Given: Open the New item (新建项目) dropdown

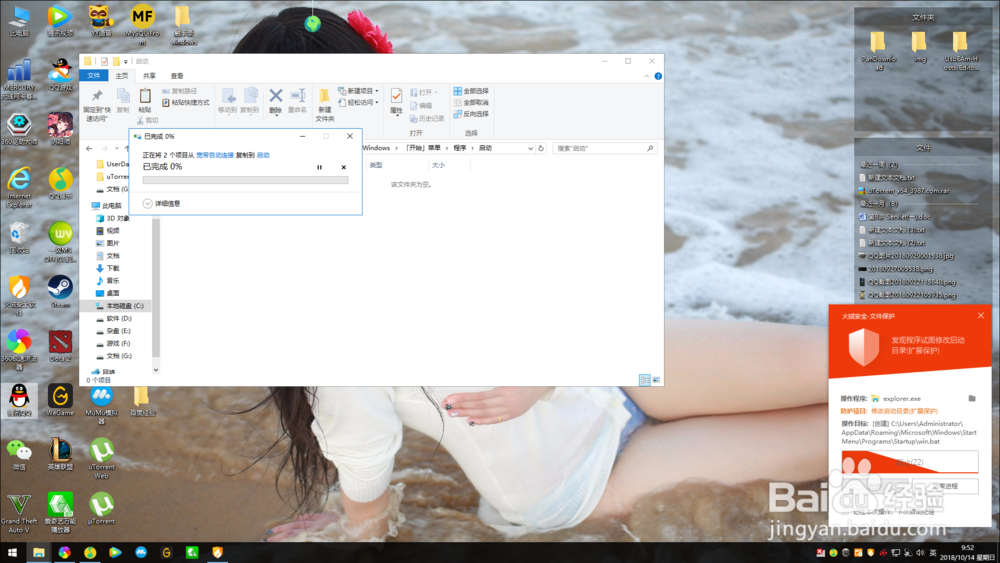Looking at the screenshot, I should 358,91.
